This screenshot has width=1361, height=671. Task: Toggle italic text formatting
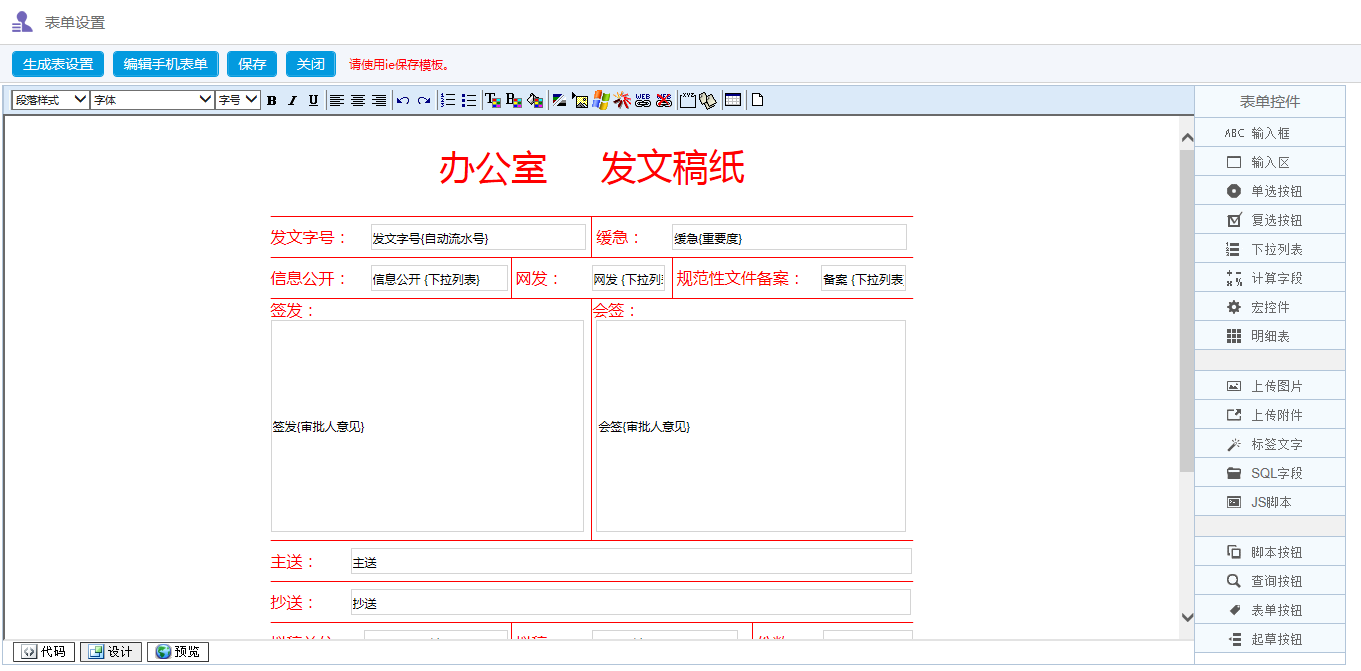292,100
